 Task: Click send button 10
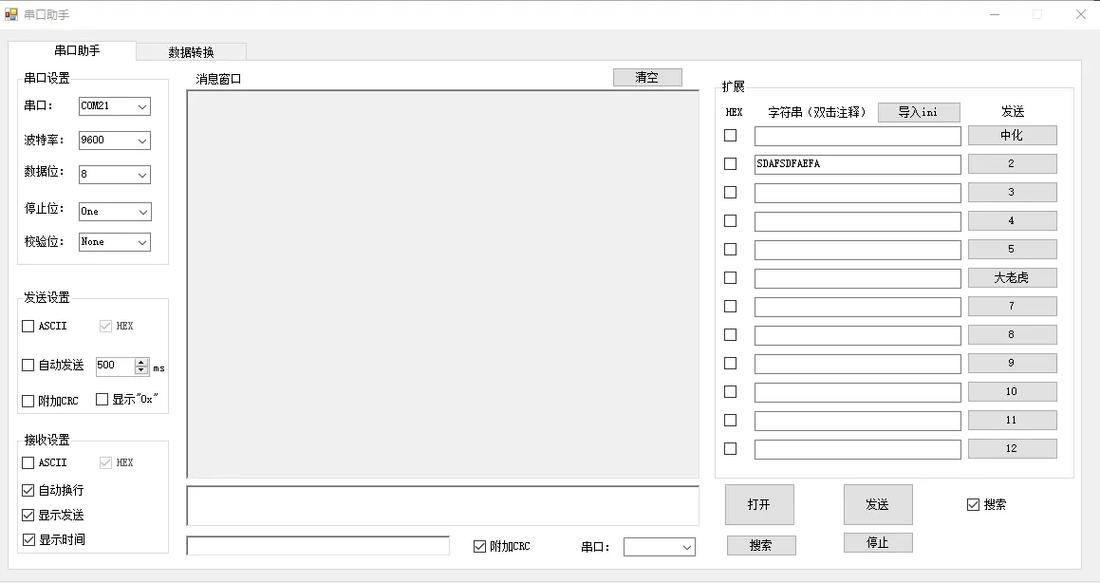tap(1012, 391)
